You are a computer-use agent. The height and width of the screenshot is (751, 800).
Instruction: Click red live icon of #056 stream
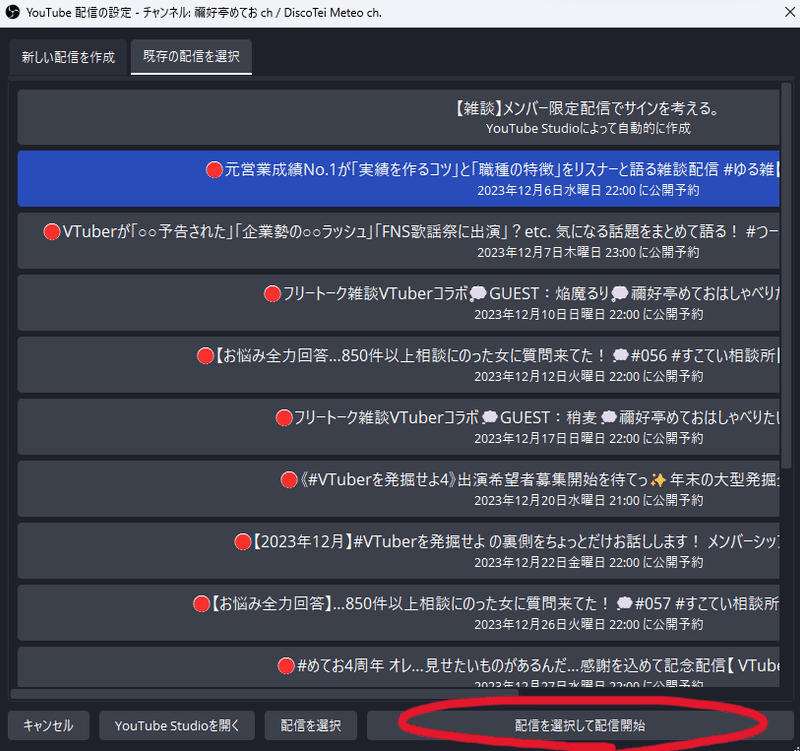(x=205, y=356)
